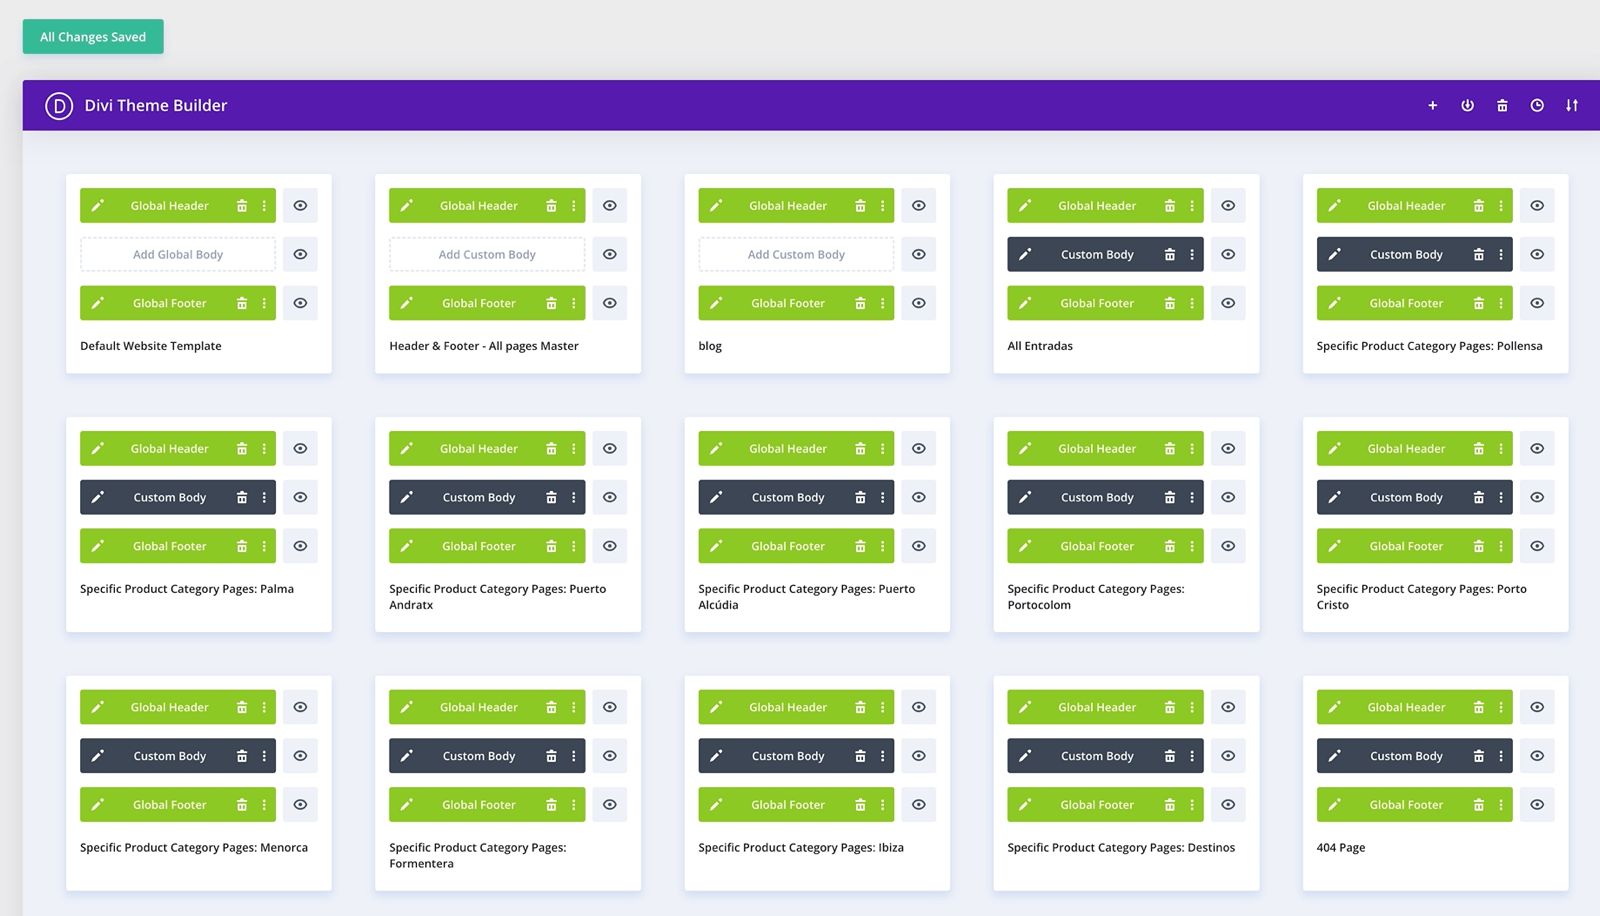Edit Custom Body of All Entradas template
1600x916 pixels.
[x=1025, y=254]
